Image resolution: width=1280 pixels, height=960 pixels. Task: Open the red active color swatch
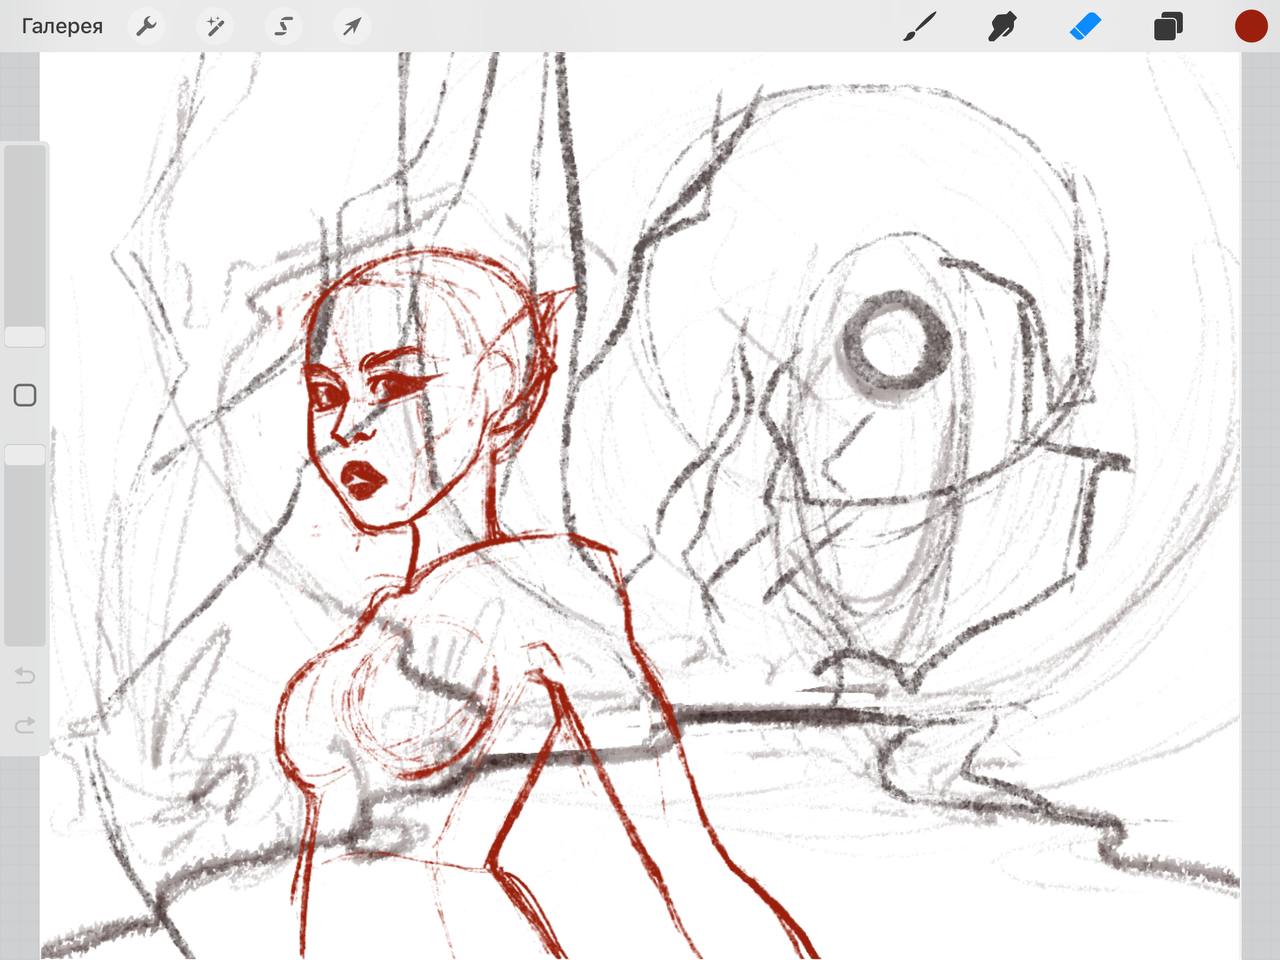coord(1250,26)
